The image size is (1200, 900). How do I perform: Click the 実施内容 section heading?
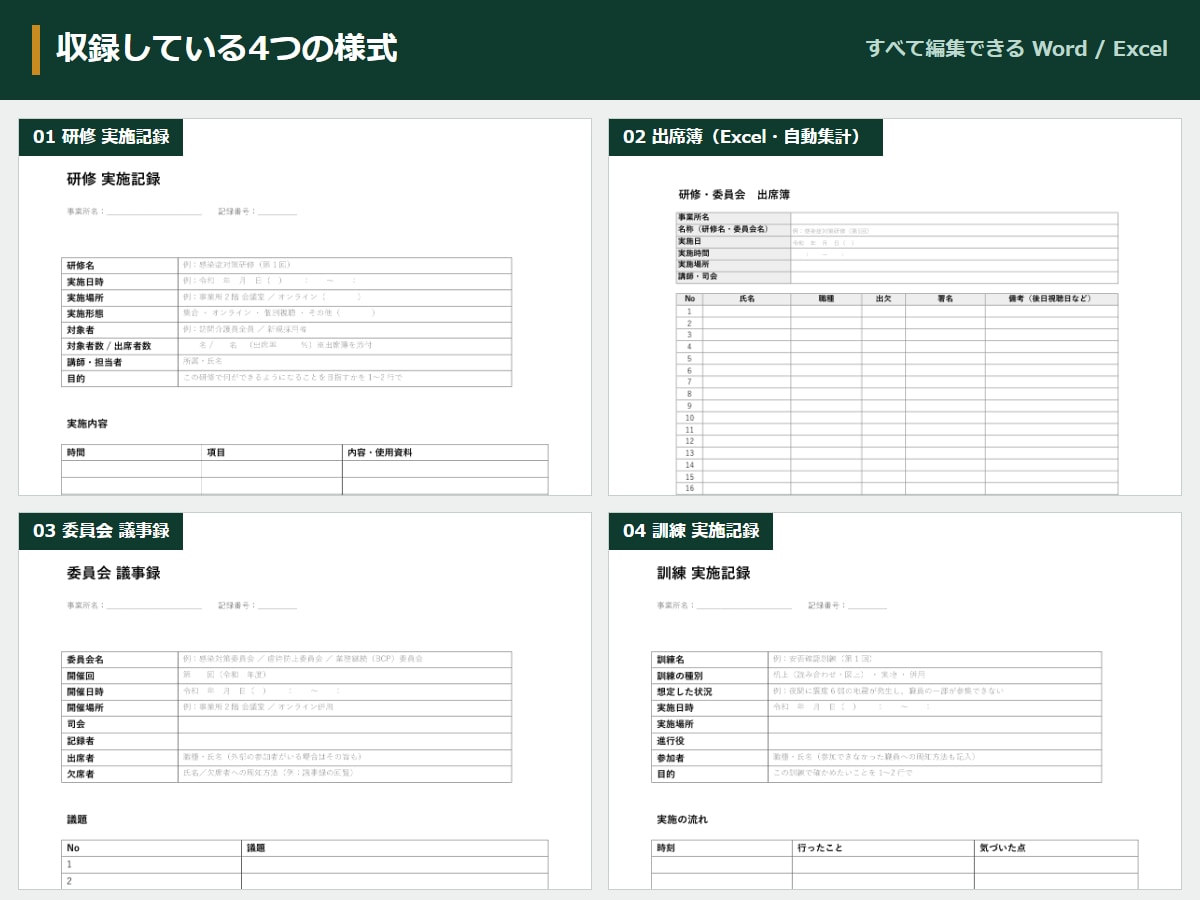87,424
